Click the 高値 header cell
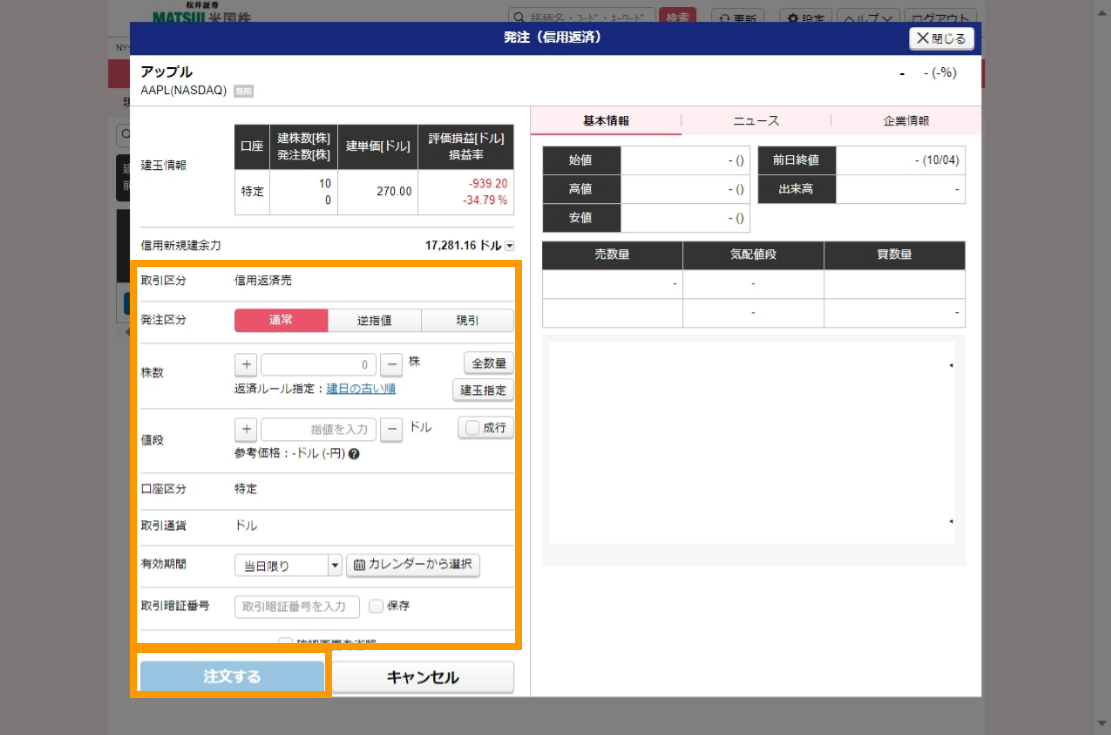 [x=581, y=189]
